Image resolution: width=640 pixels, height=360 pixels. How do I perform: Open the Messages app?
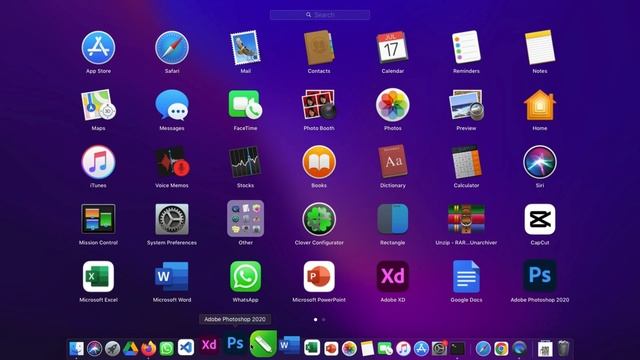(172, 105)
